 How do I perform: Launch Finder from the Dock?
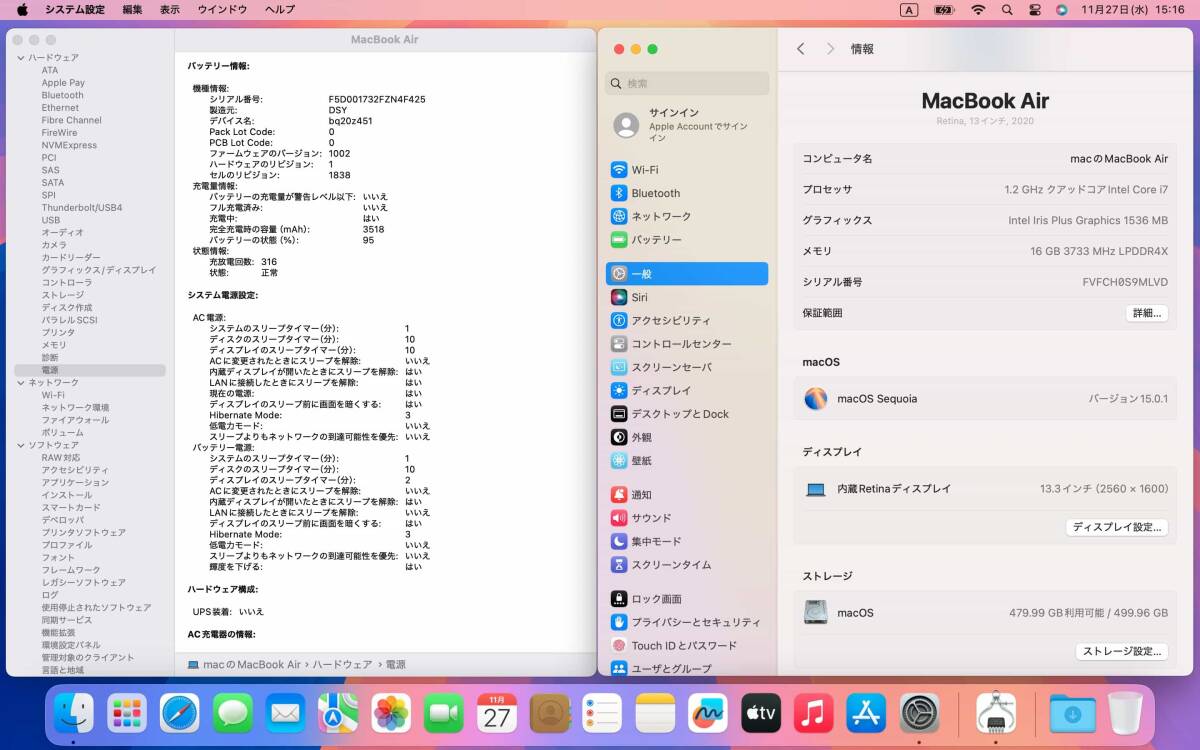pyautogui.click(x=74, y=713)
